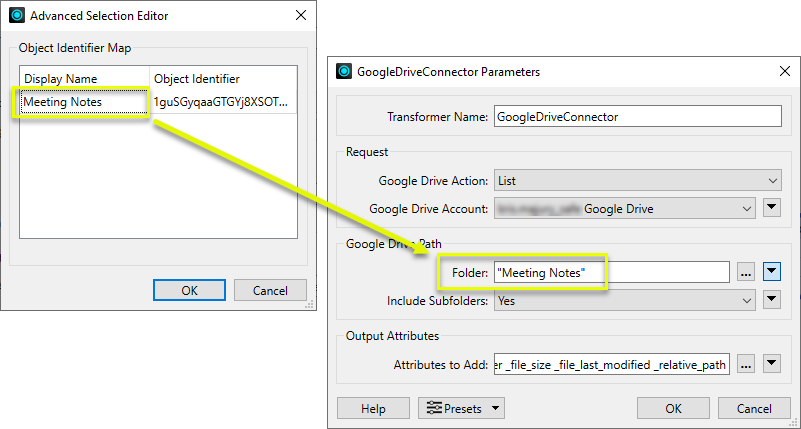Open the folder browse ellipsis button
801x429 pixels.
(x=745, y=272)
